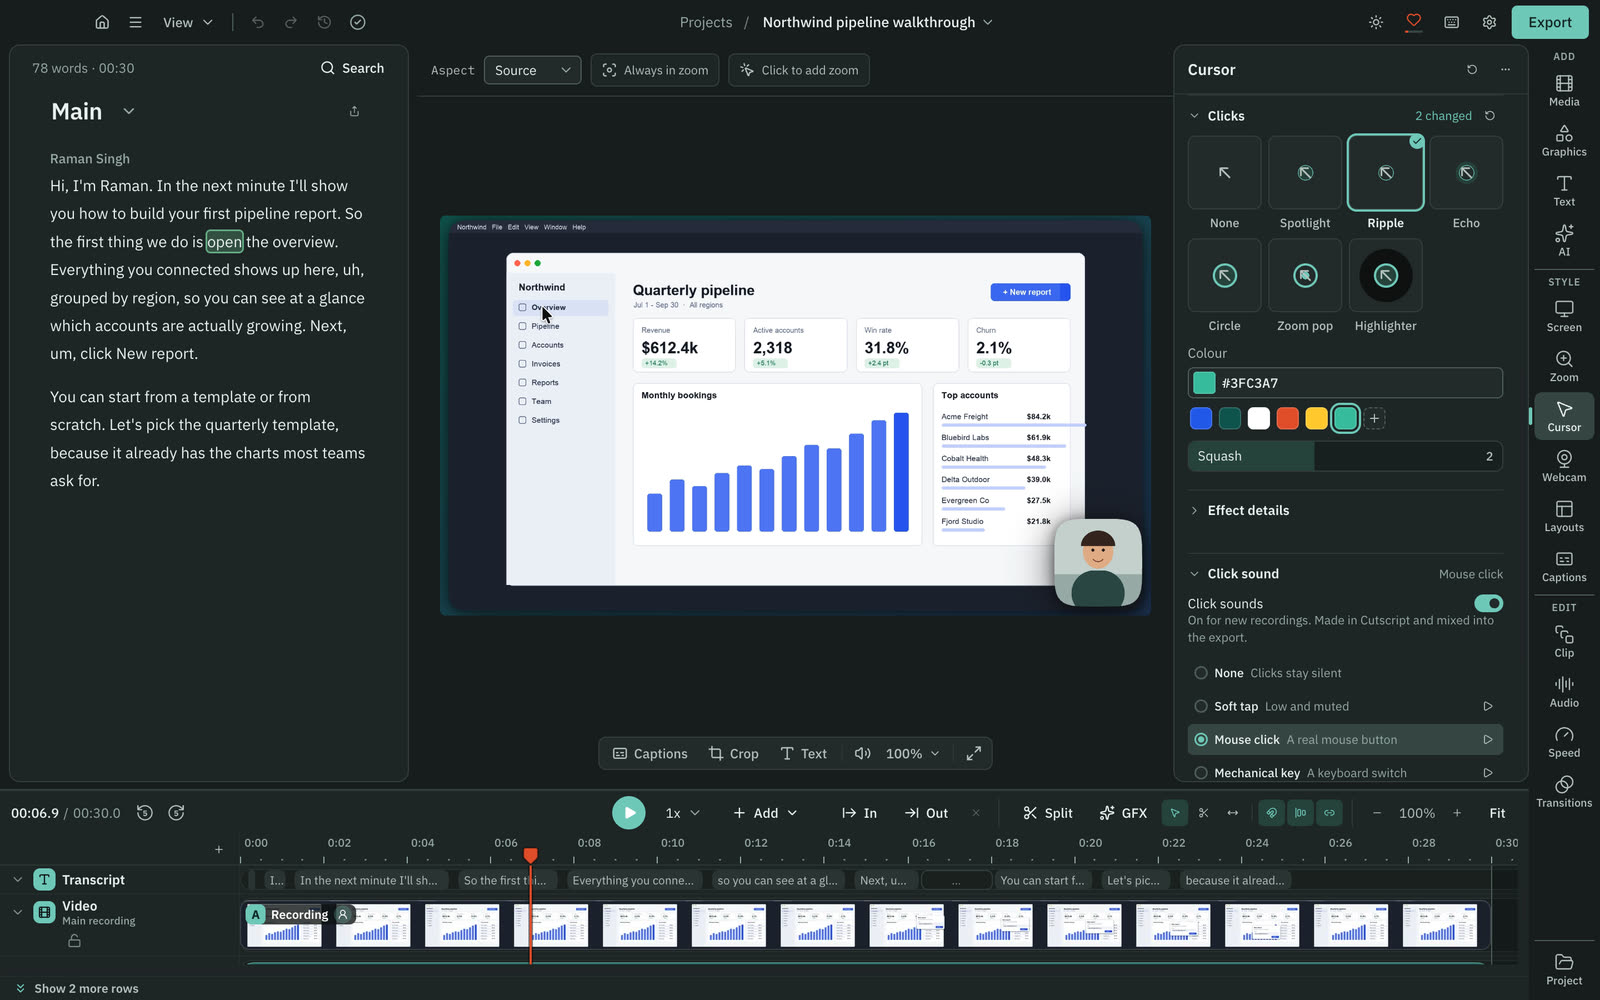1600x1000 pixels.
Task: Select the Mouse click sound option
Action: click(1345, 740)
